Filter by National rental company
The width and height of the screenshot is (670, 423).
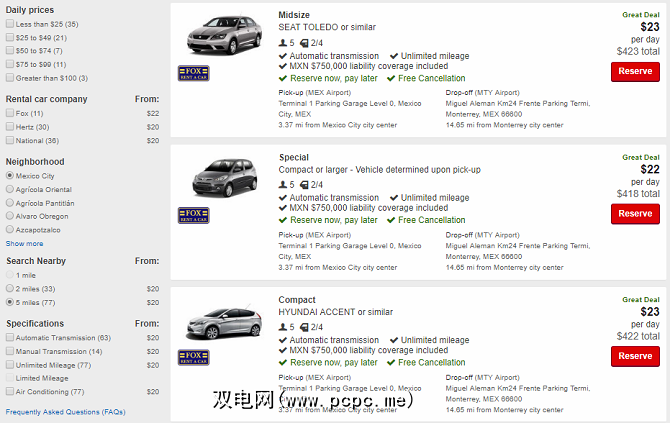tap(10, 140)
